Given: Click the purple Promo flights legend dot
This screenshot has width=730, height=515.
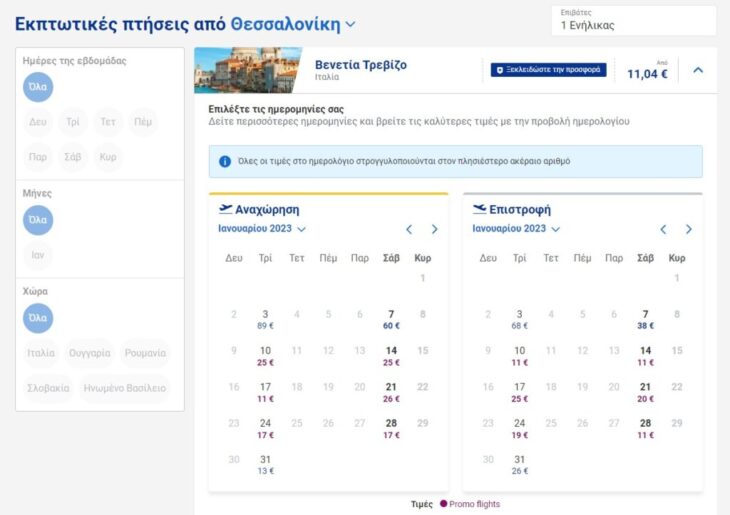Looking at the screenshot, I should [443, 504].
